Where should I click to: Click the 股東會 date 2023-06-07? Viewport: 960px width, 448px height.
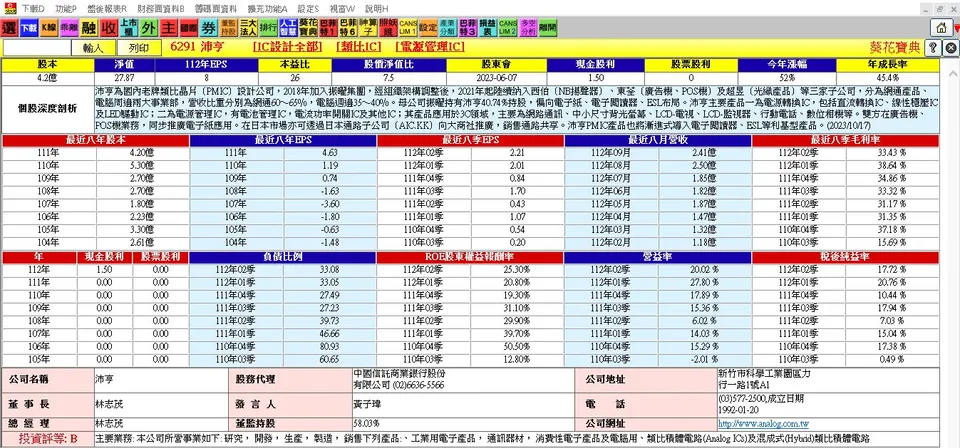(x=497, y=78)
